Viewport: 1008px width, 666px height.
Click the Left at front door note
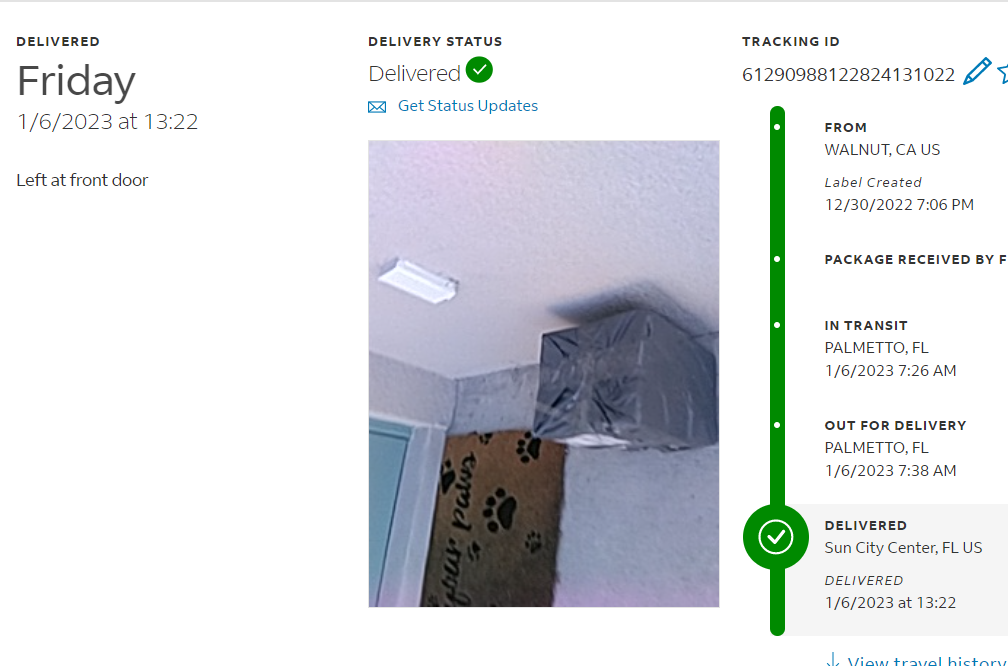pos(82,180)
